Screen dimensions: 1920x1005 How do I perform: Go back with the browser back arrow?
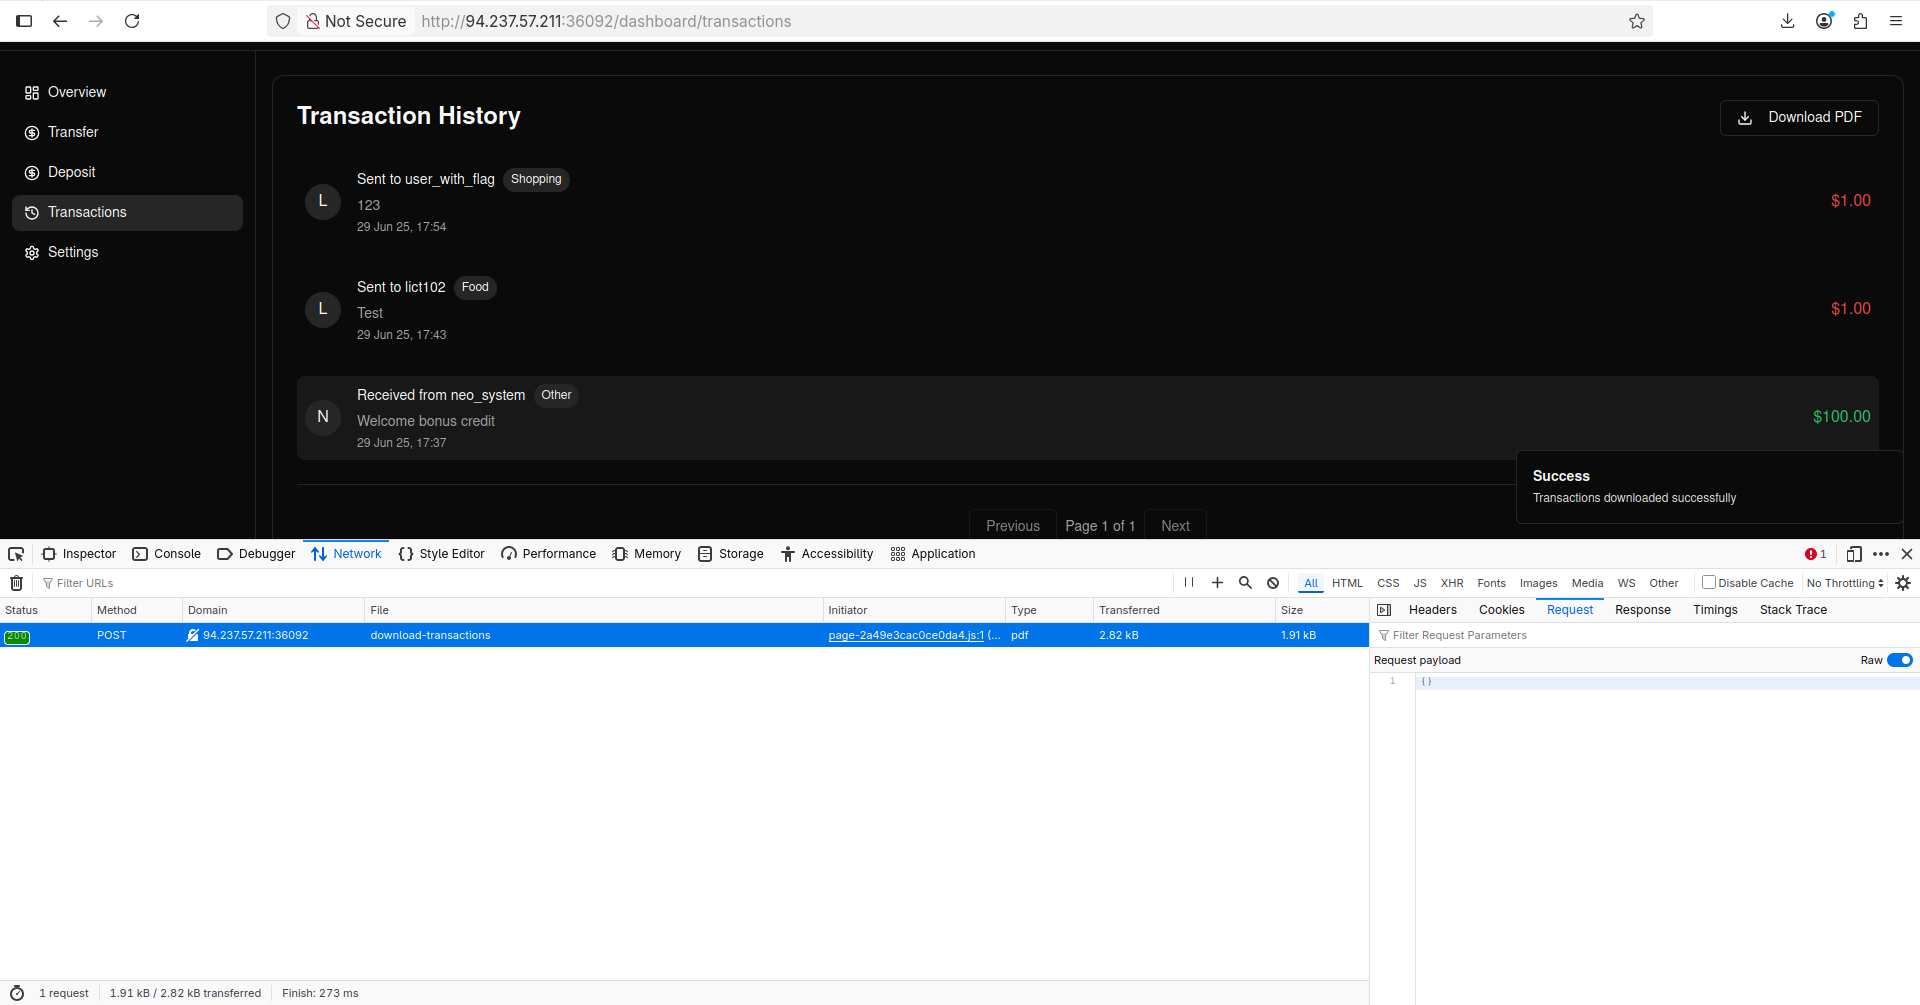60,21
